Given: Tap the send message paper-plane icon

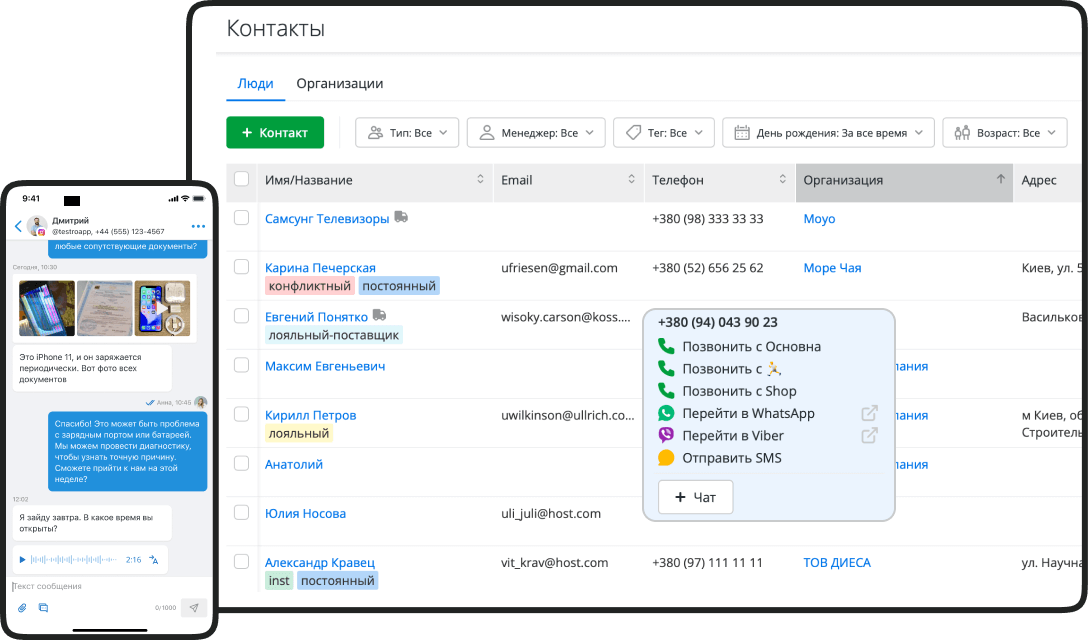Looking at the screenshot, I should click(194, 608).
